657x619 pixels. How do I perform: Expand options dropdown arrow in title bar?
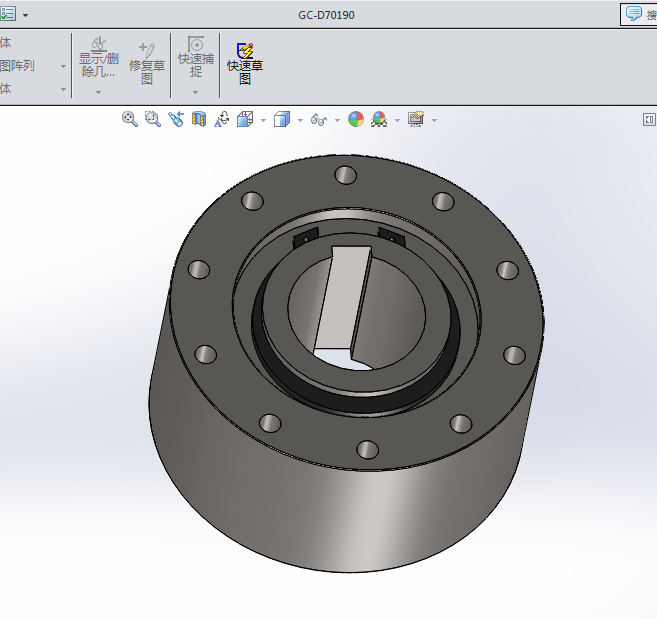click(26, 16)
